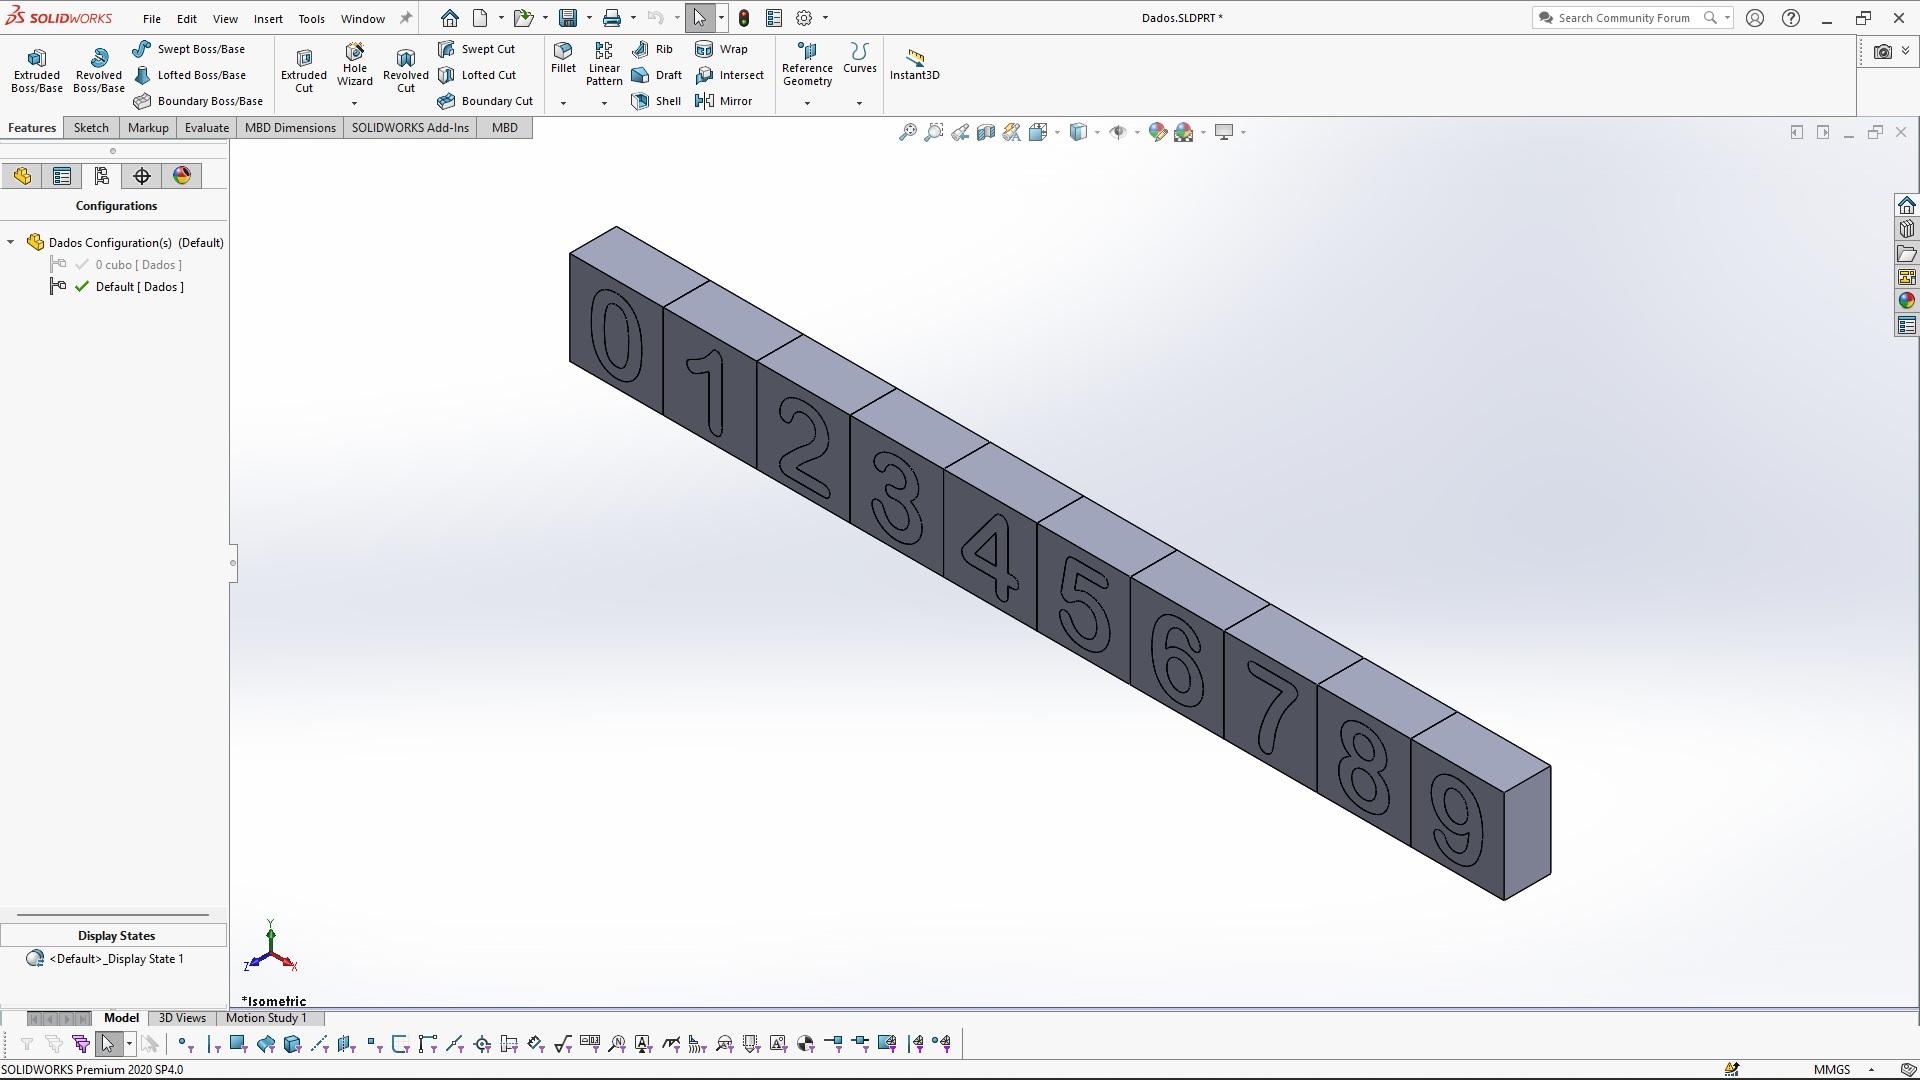Open Curves dropdown arrow

(859, 103)
